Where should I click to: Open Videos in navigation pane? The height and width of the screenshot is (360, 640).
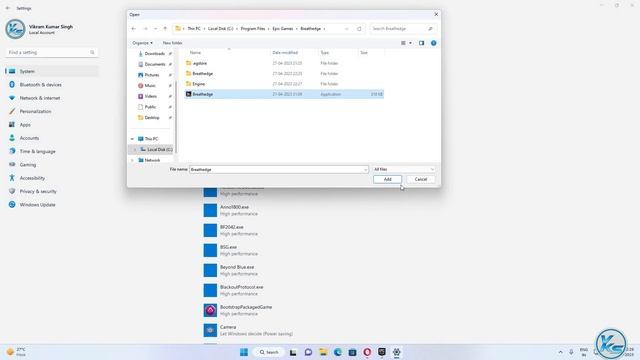point(150,96)
